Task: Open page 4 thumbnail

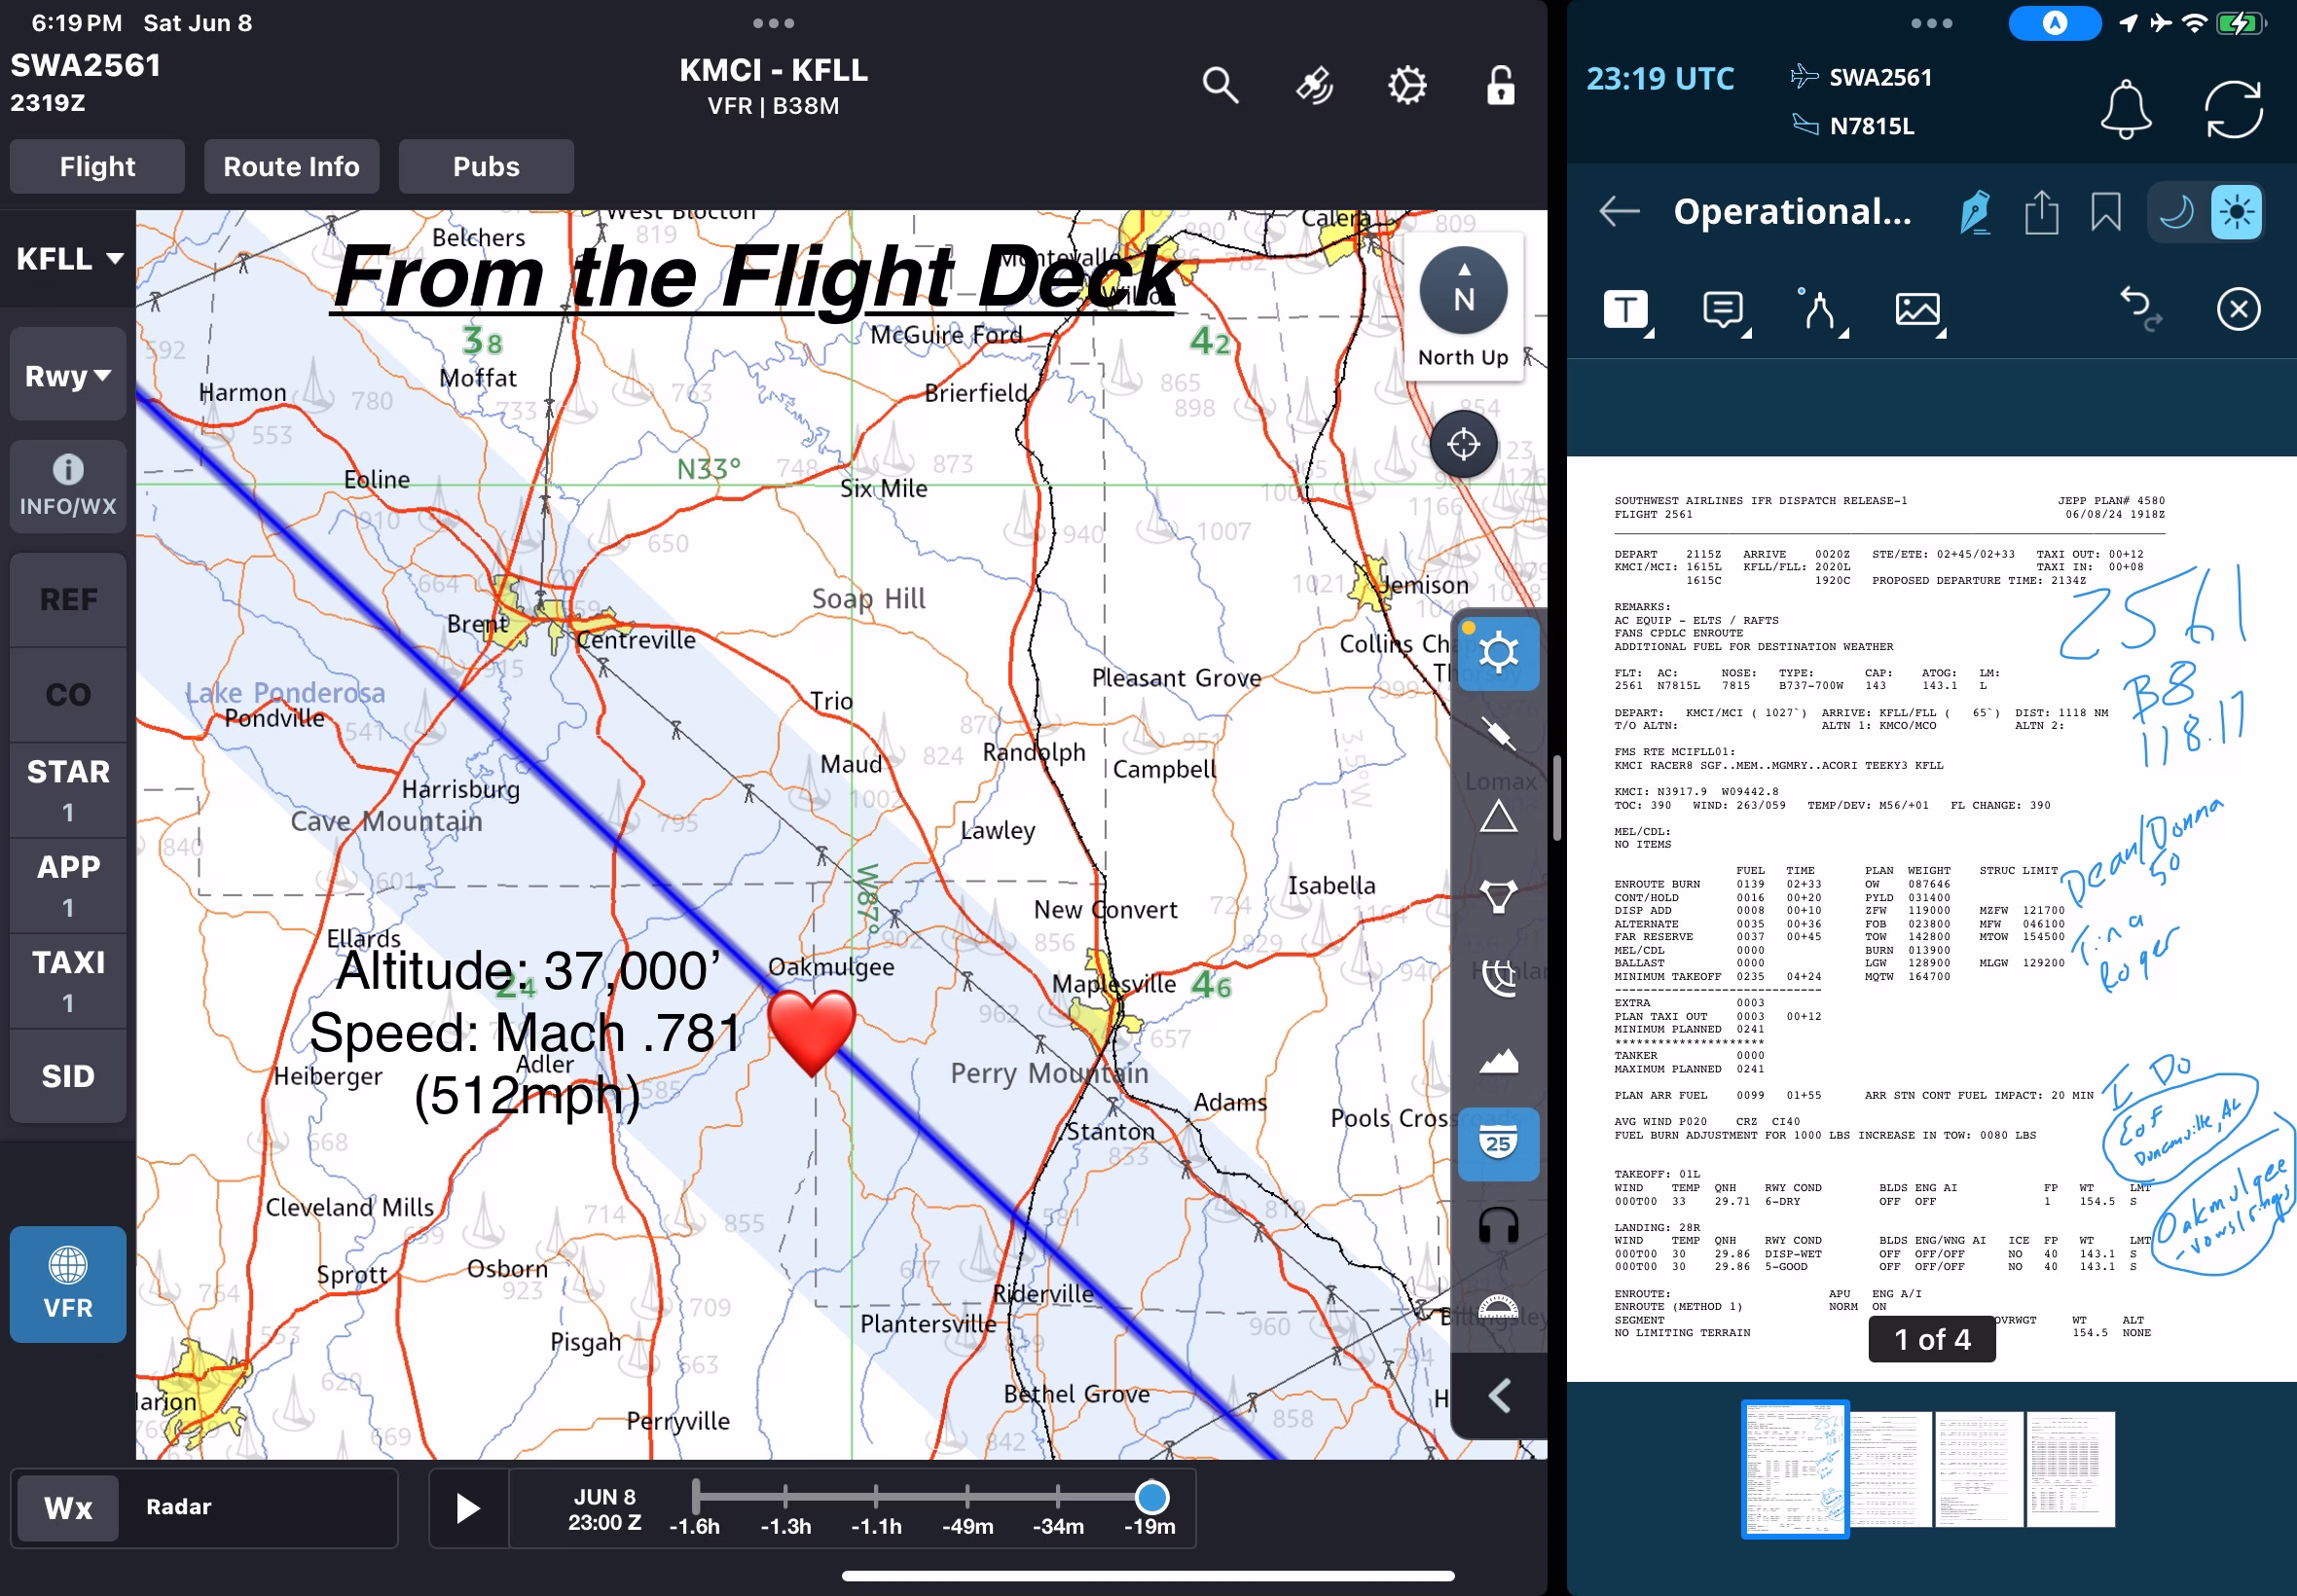Action: point(2070,1468)
